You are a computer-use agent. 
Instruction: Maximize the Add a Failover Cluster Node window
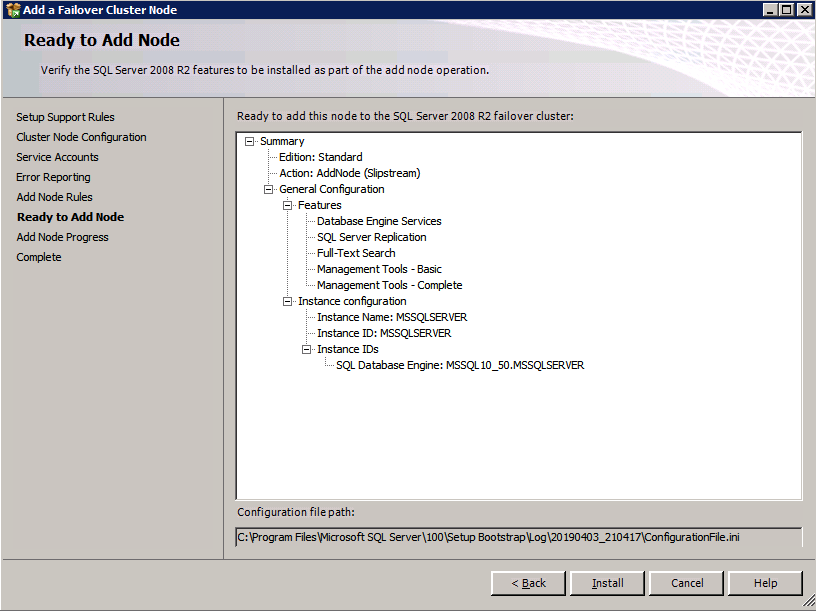(x=787, y=10)
